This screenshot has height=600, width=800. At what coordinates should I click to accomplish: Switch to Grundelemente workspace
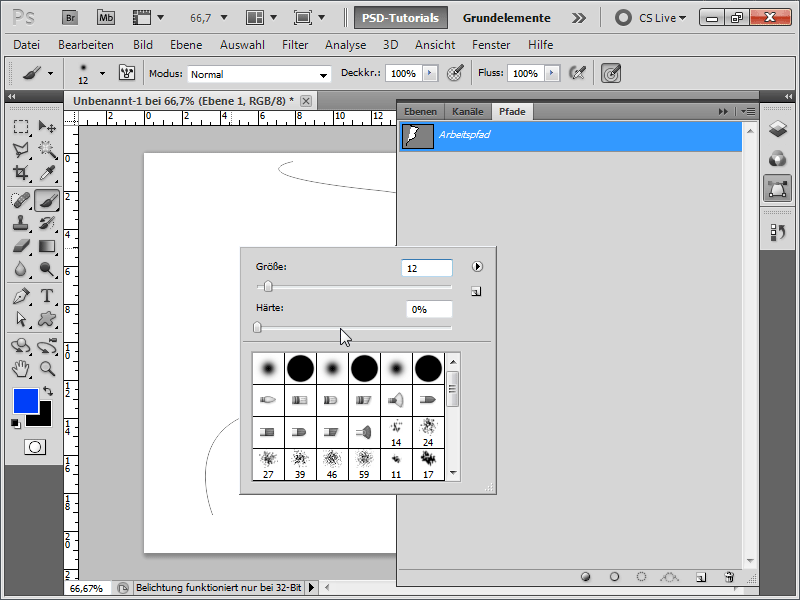(x=506, y=18)
